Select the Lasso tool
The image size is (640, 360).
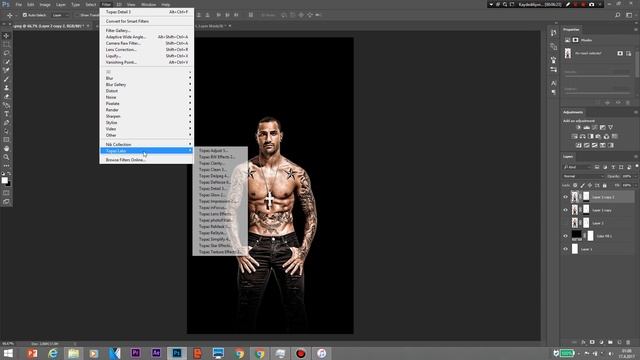pos(6,53)
